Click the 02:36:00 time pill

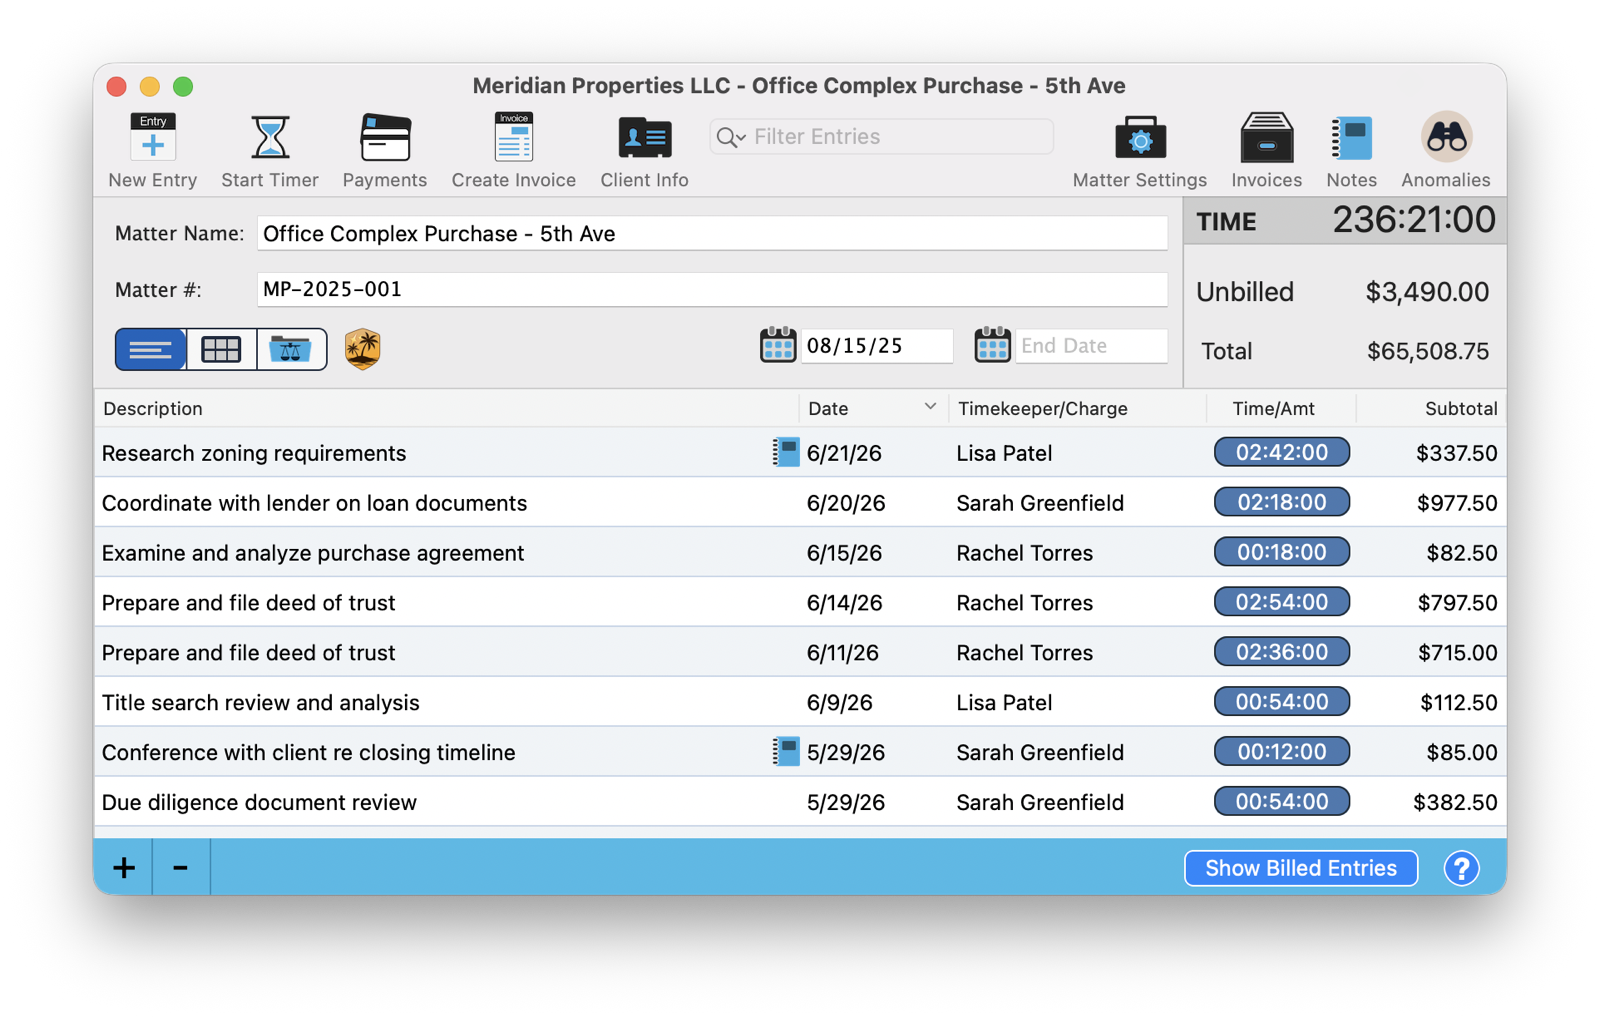click(1281, 652)
